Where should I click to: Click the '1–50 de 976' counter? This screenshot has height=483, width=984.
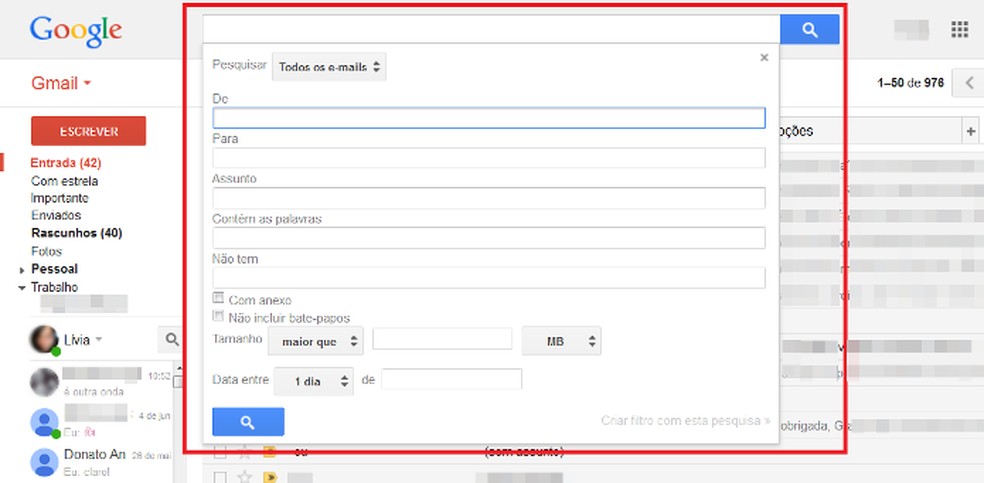coord(911,83)
